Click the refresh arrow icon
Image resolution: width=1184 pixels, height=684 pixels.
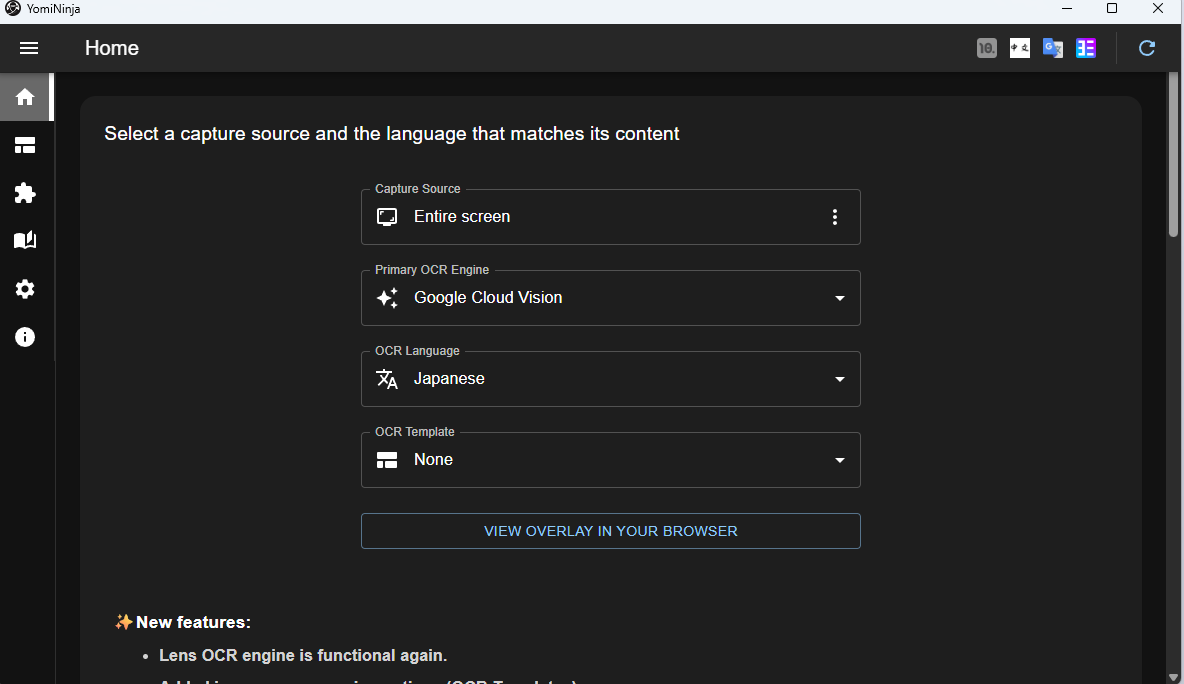click(x=1146, y=48)
